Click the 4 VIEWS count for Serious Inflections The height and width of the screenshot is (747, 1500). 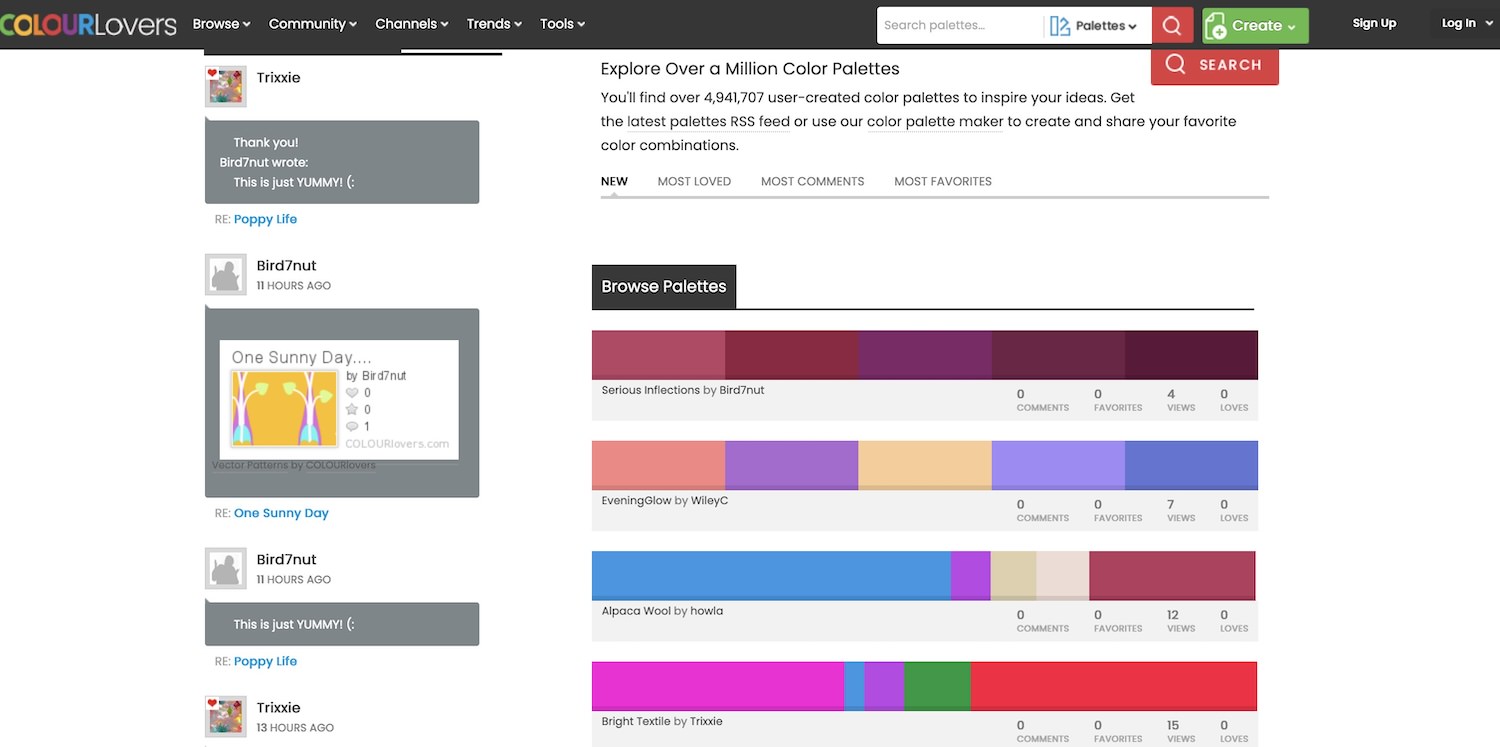coord(1181,400)
